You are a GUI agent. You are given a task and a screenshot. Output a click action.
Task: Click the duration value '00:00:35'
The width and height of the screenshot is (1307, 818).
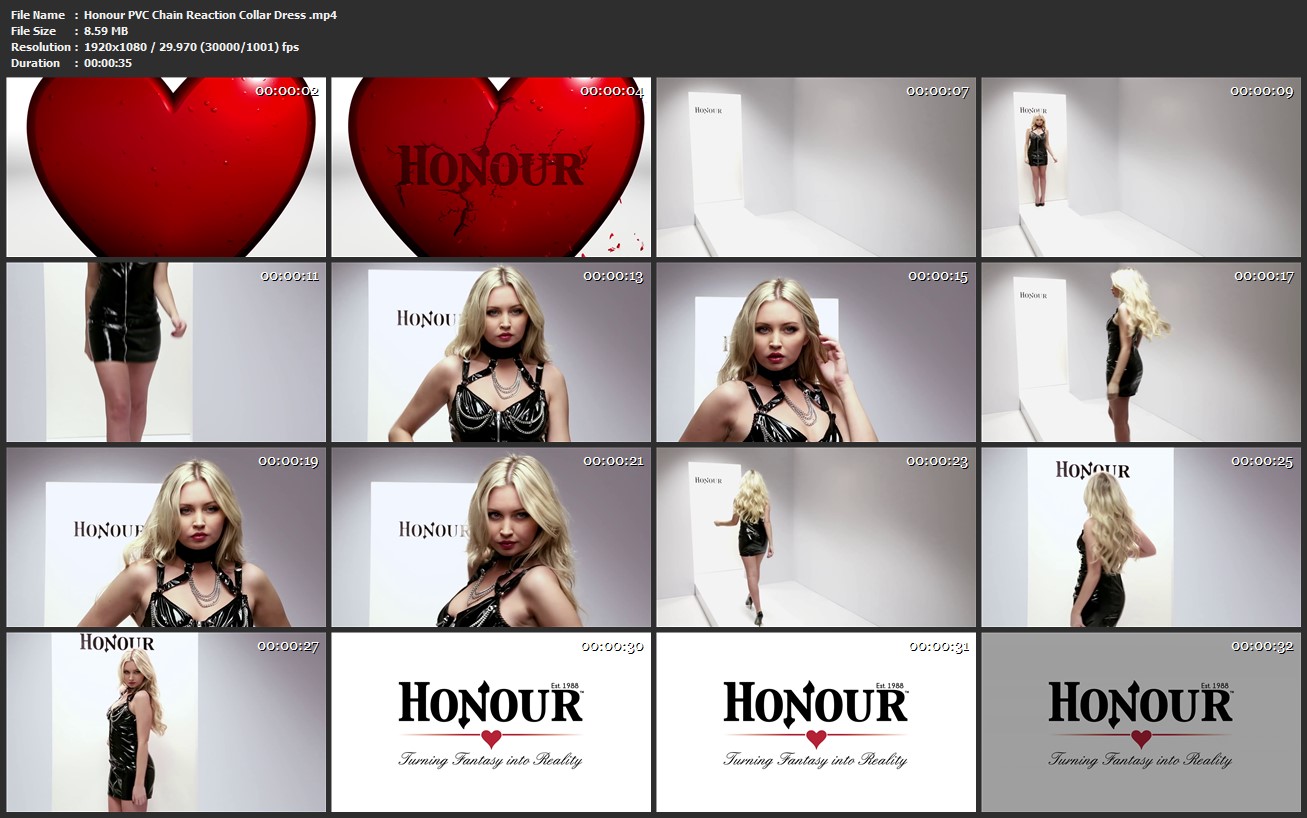tap(108, 63)
